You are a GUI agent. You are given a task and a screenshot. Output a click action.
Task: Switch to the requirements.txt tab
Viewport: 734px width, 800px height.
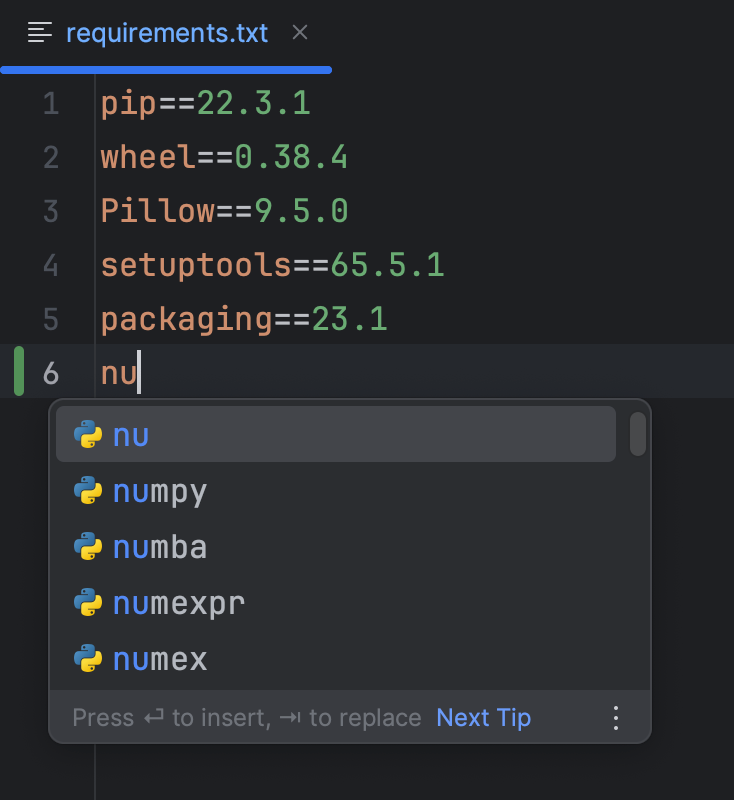click(165, 32)
